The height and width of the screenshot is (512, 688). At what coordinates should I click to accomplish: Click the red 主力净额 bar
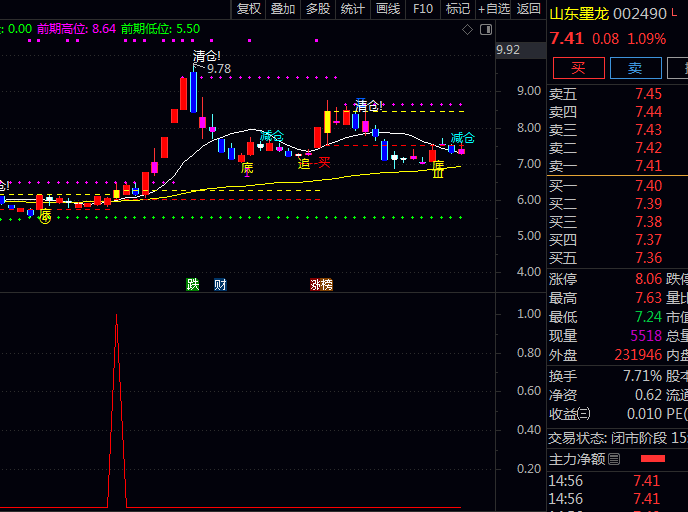[x=653, y=459]
